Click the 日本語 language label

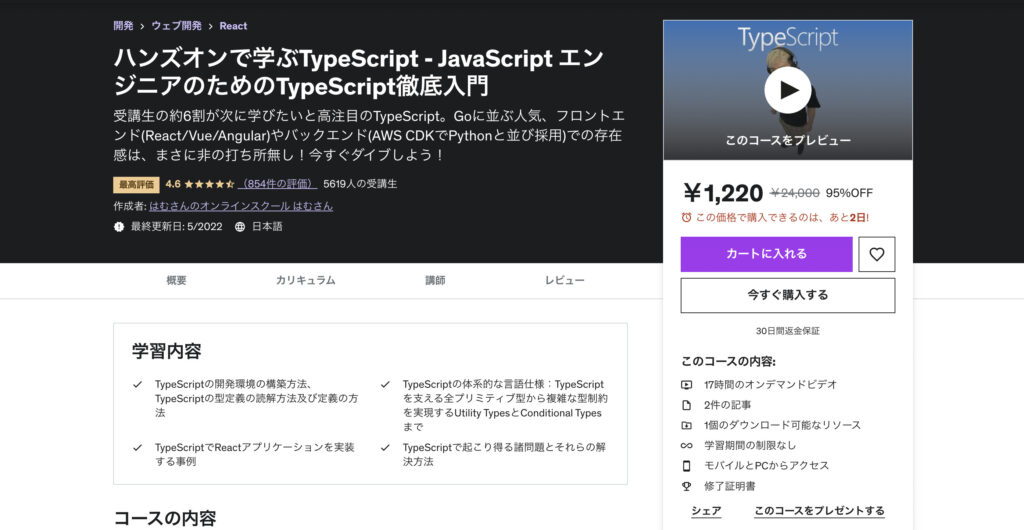(267, 226)
